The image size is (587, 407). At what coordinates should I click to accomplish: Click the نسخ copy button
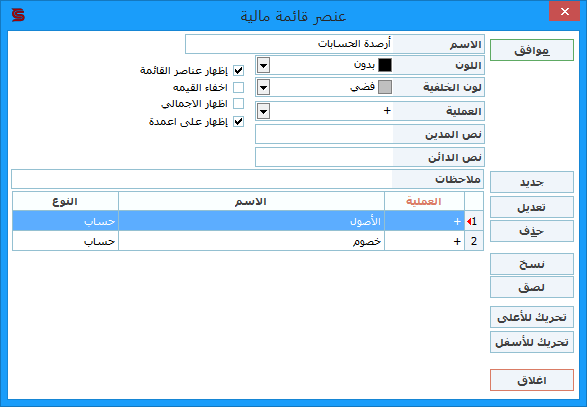[532, 264]
